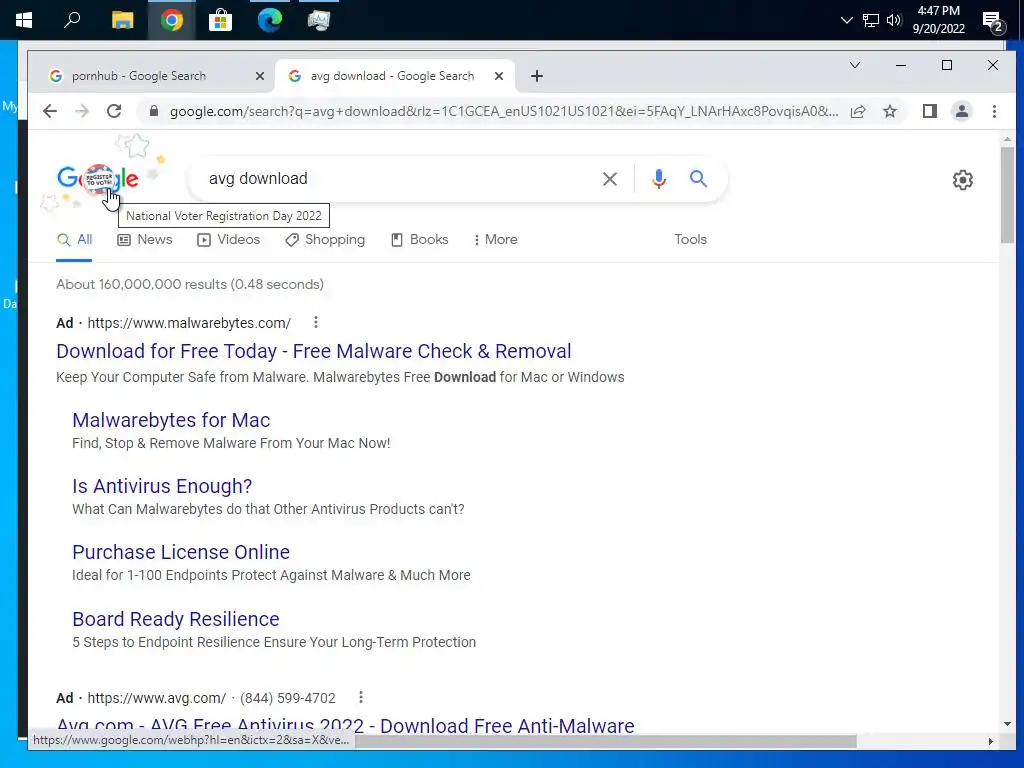Click the Chrome taskbar icon
Image resolution: width=1024 pixels, height=768 pixels.
[x=172, y=20]
